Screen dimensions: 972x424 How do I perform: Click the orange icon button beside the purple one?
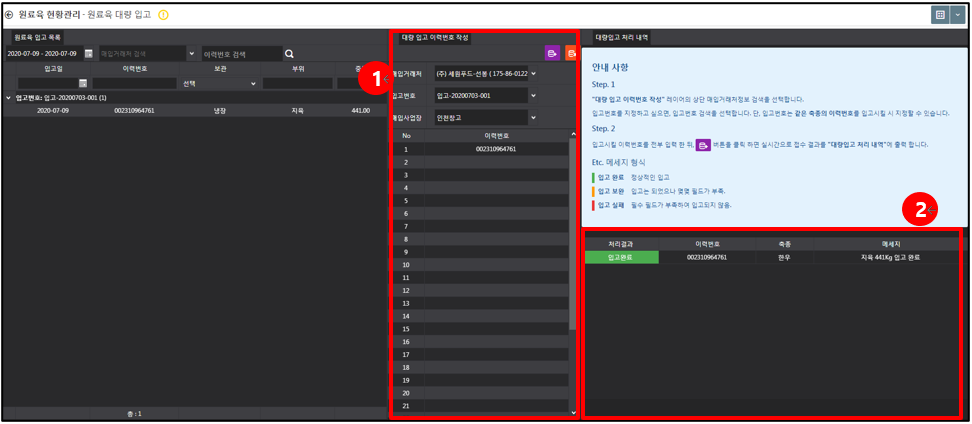pyautogui.click(x=571, y=53)
